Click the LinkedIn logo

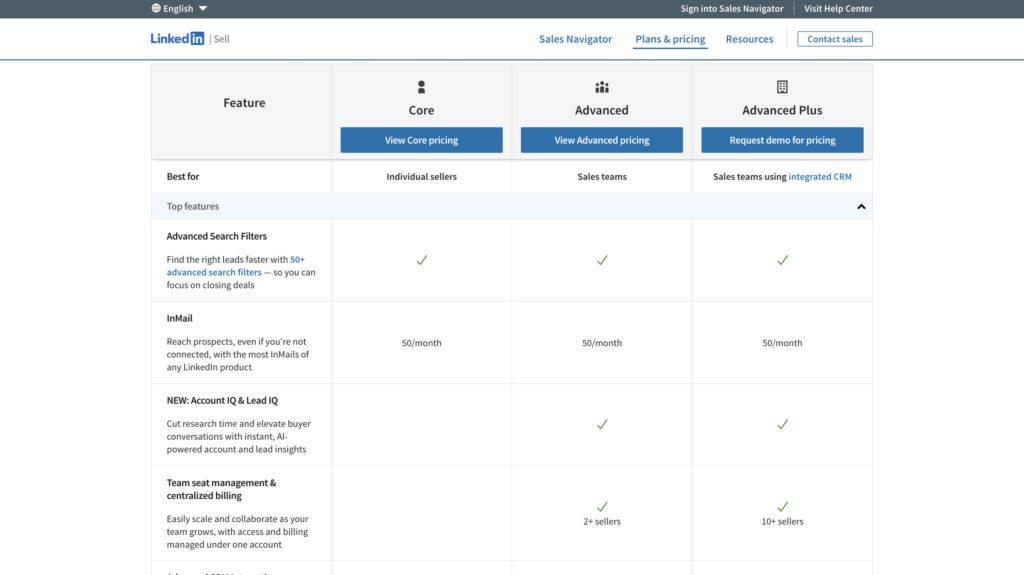pyautogui.click(x=177, y=39)
